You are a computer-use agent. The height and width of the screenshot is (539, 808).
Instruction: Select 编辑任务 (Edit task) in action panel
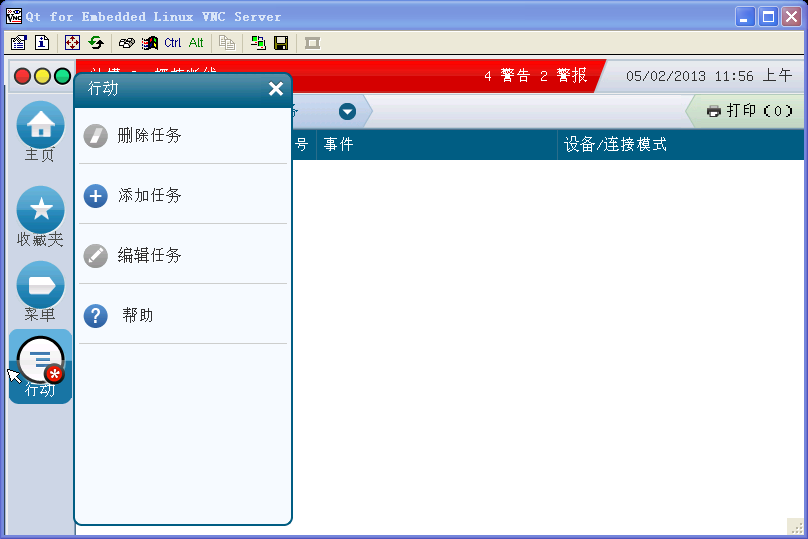pyautogui.click(x=150, y=256)
